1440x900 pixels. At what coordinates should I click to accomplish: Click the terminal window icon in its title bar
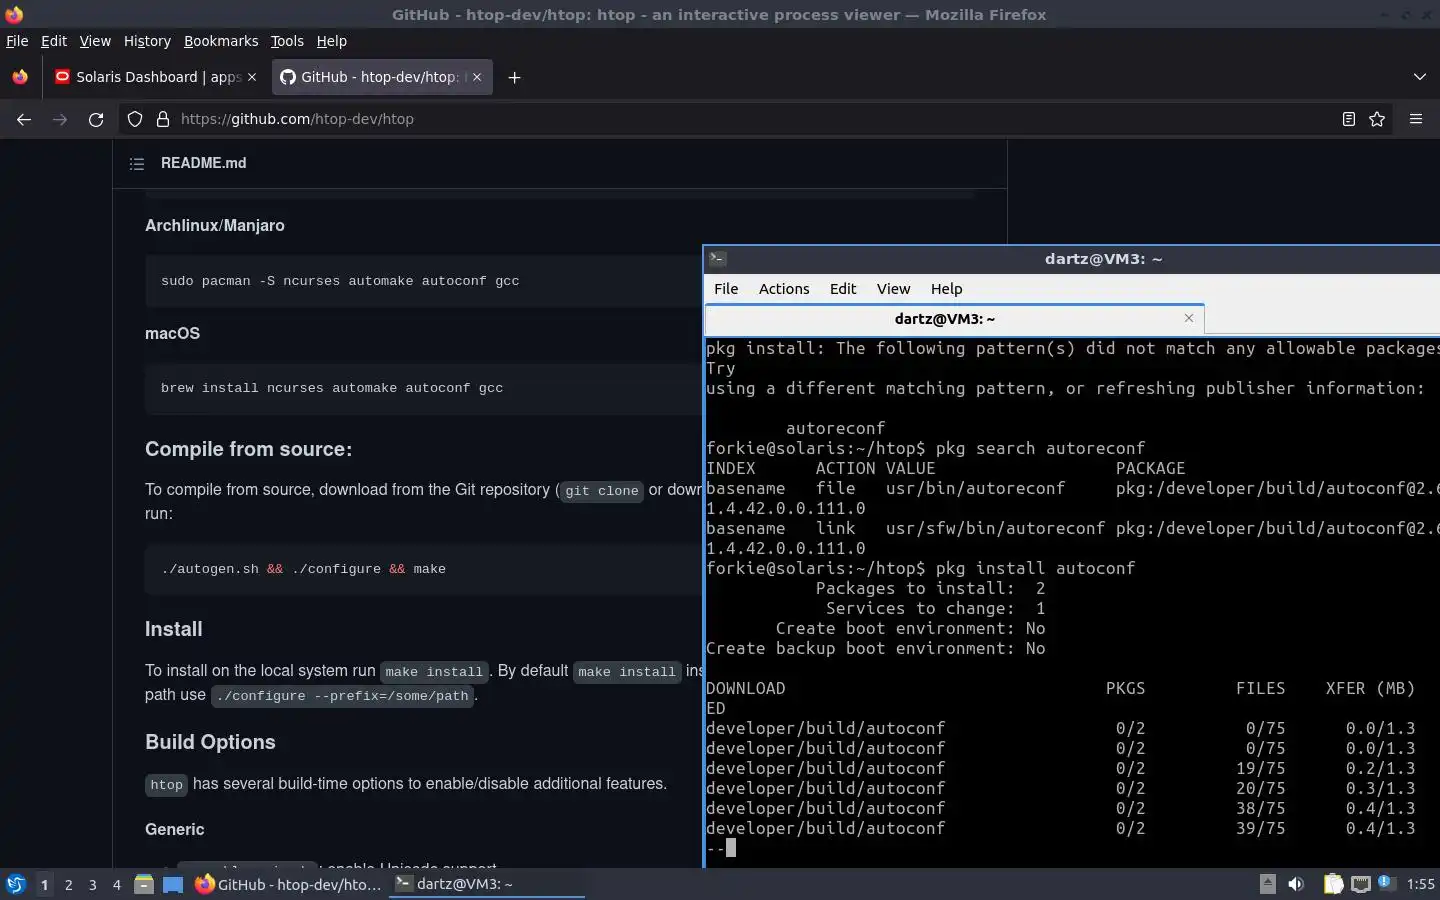point(717,258)
